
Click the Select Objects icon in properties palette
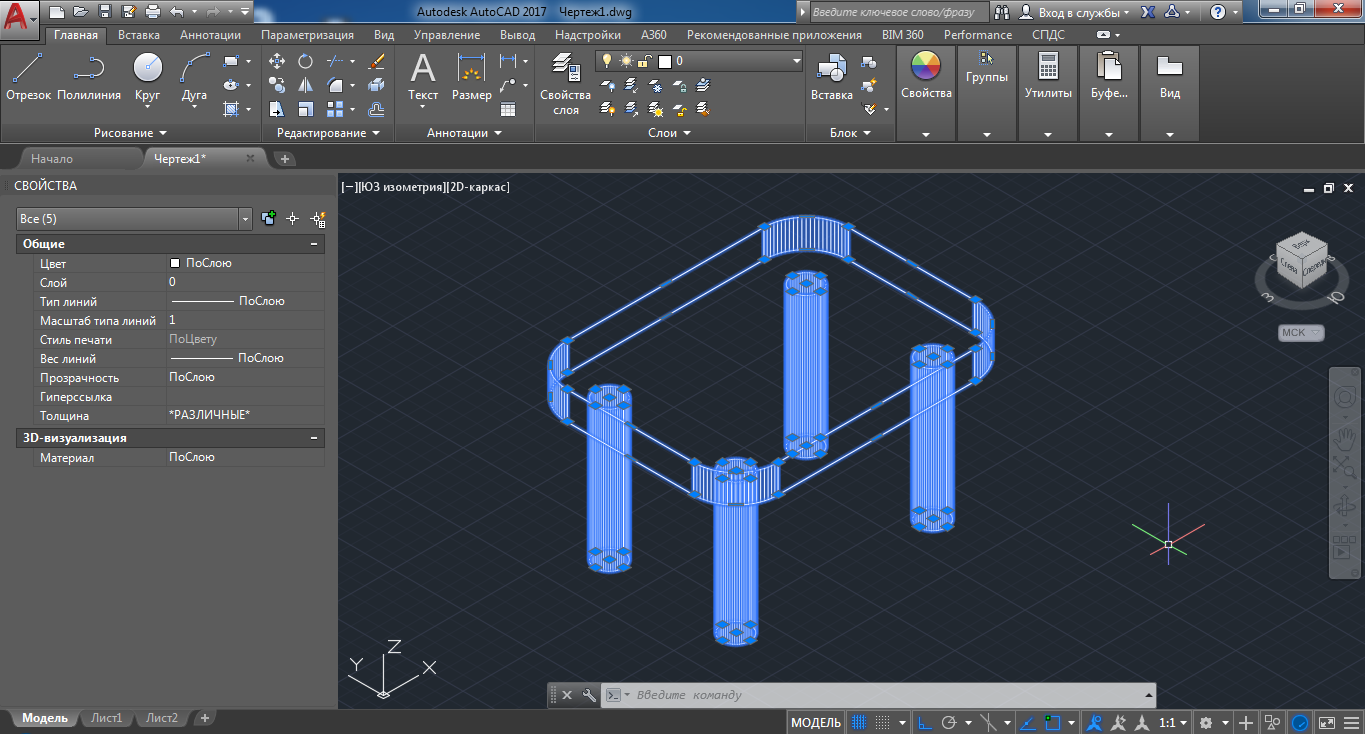[x=293, y=218]
